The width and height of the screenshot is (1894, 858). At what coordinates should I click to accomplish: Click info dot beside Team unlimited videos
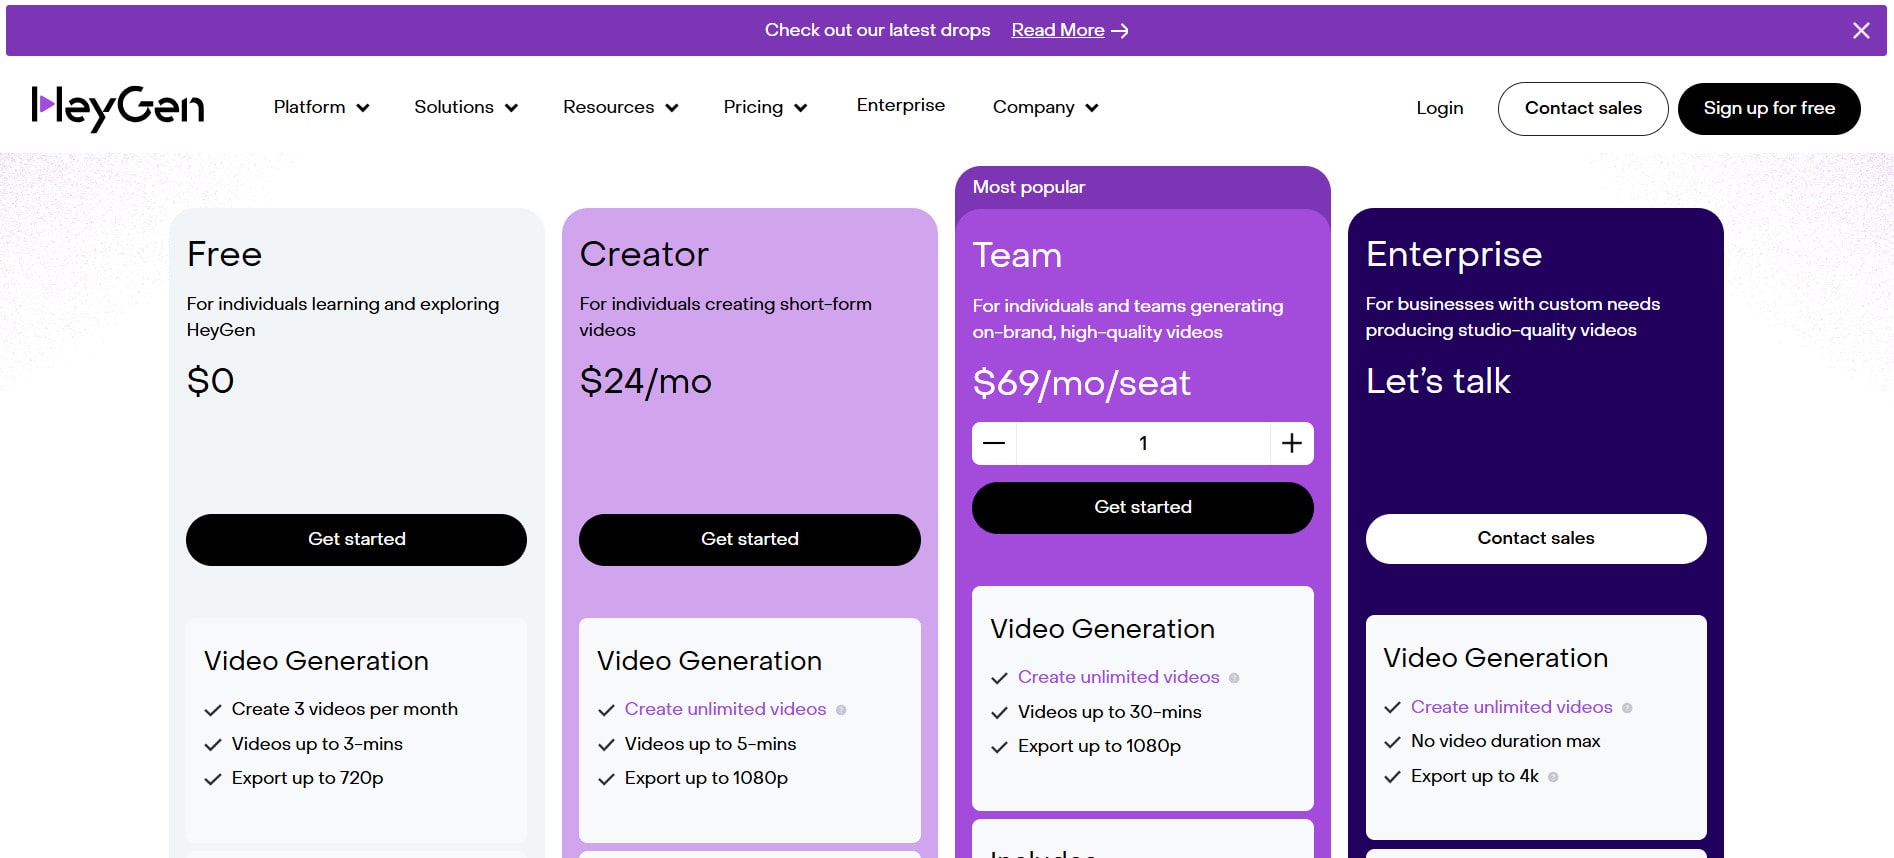pyautogui.click(x=1234, y=678)
